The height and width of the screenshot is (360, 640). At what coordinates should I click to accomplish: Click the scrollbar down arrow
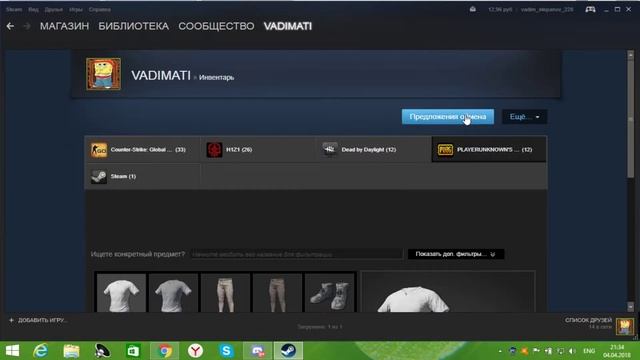(631, 307)
